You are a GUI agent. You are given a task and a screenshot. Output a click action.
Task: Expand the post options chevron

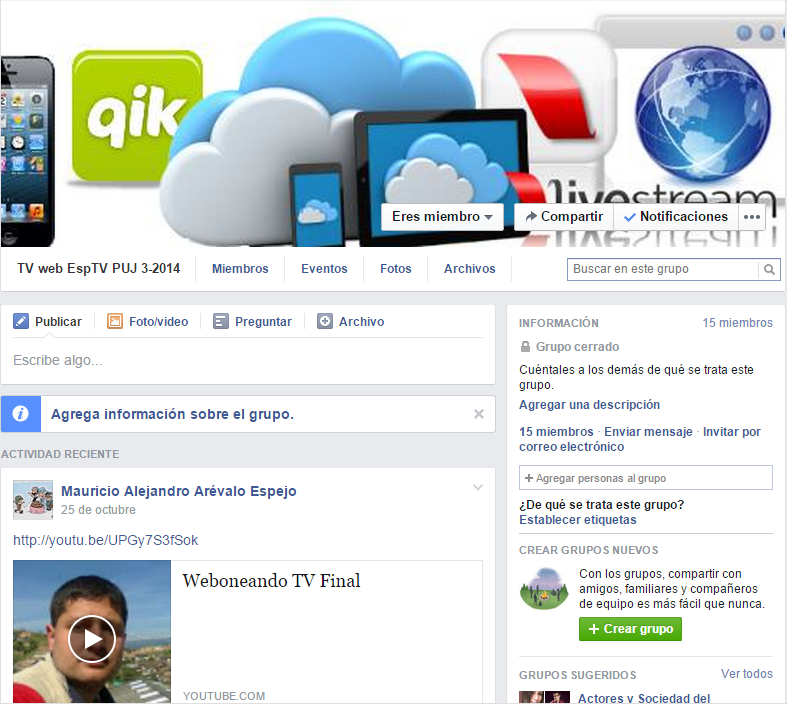tap(478, 487)
